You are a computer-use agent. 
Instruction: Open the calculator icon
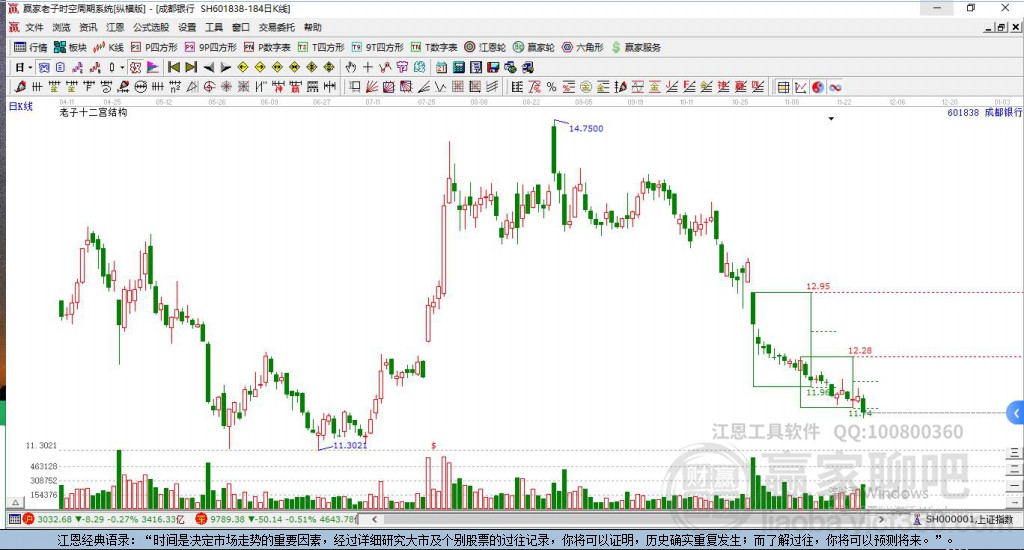[458, 67]
